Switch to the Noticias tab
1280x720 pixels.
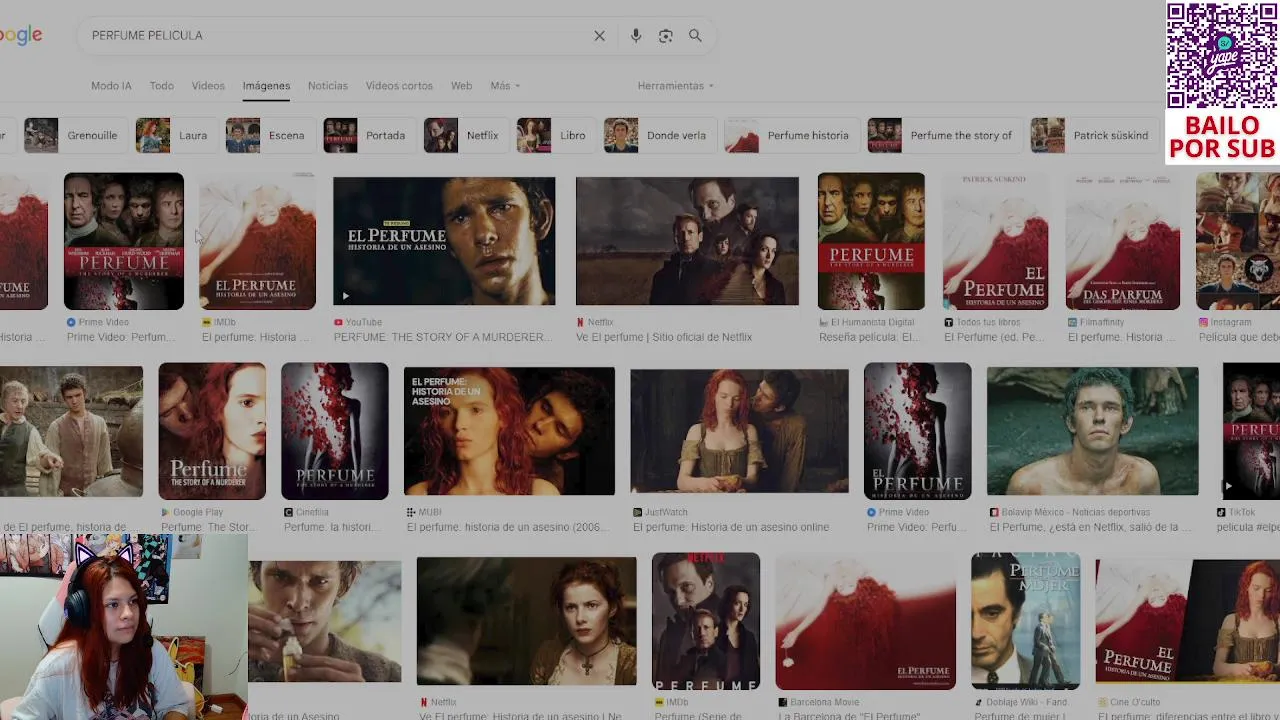pyautogui.click(x=328, y=86)
